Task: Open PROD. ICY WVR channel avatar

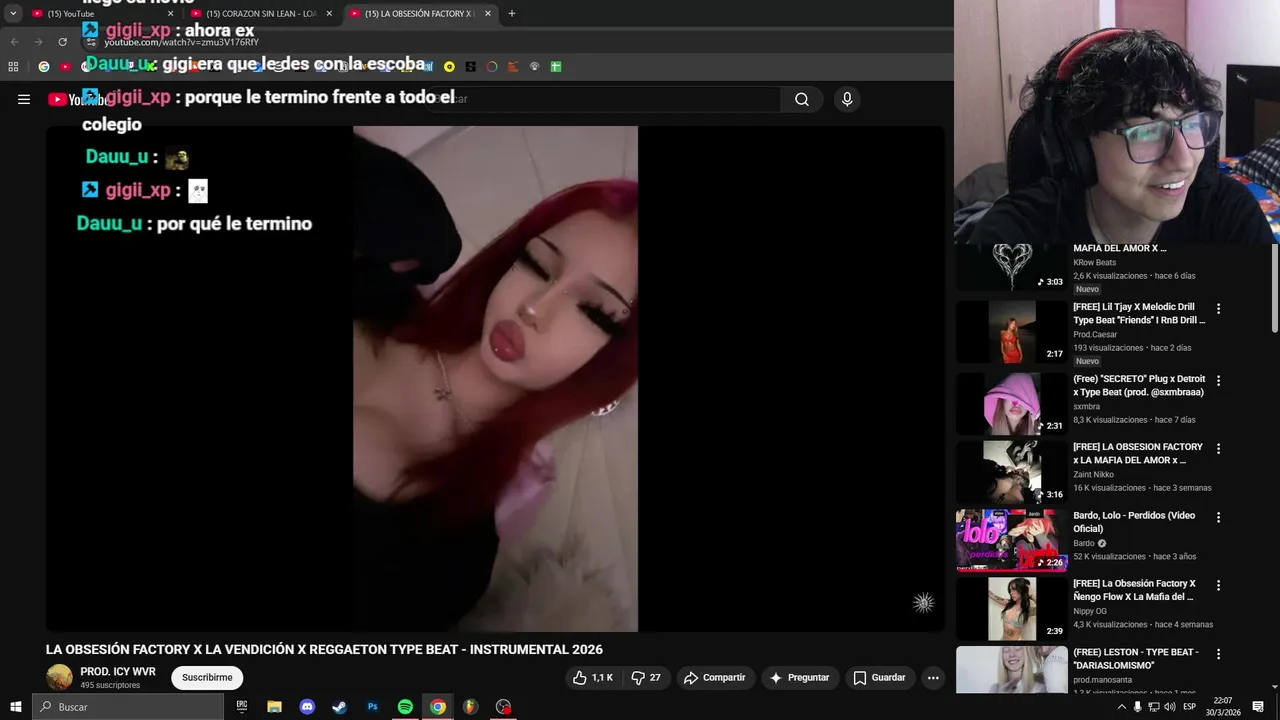Action: click(59, 677)
